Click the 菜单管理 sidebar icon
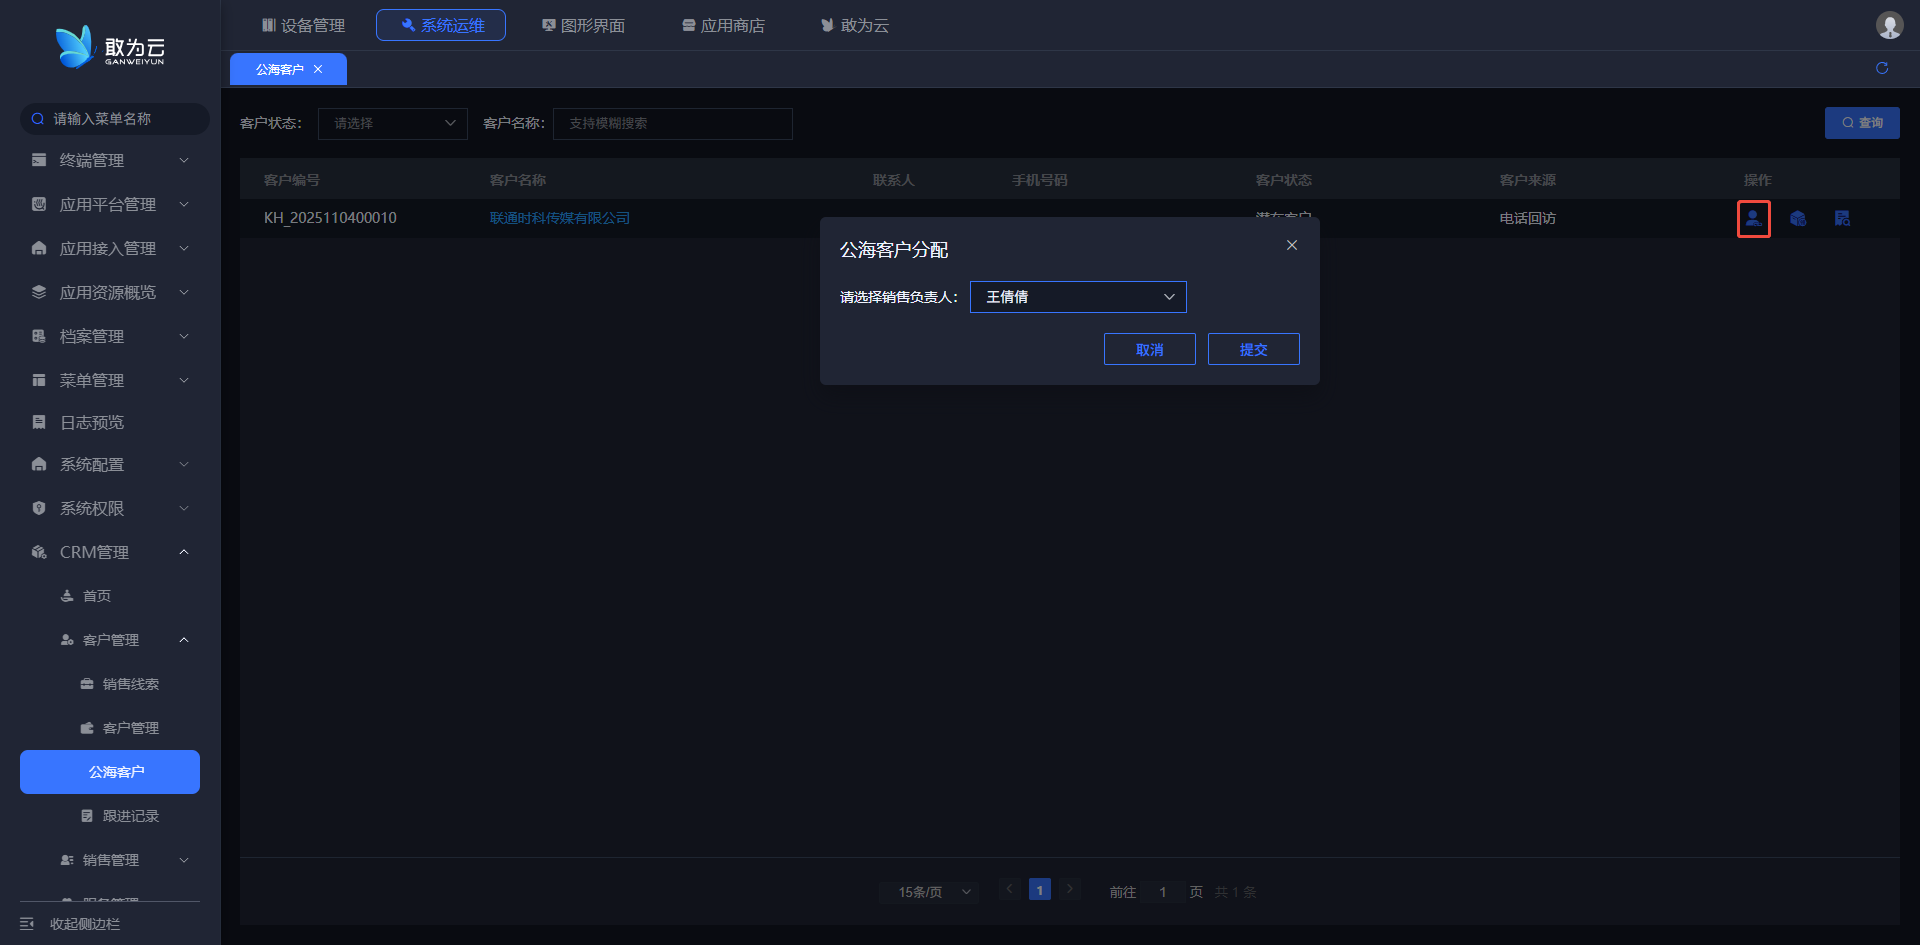 tap(39, 380)
